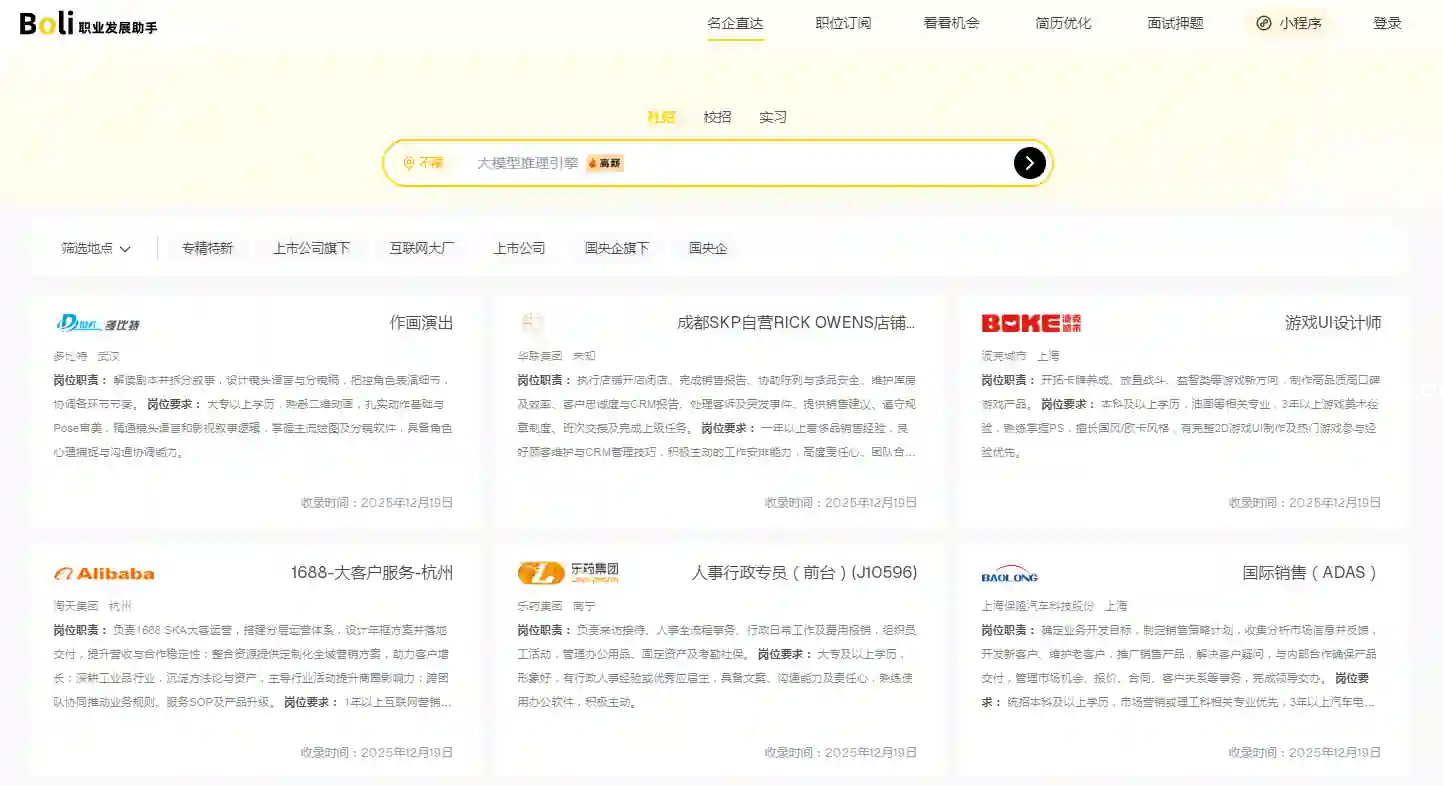This screenshot has height=786, width=1443.
Task: Click the 乐药集团 company logo
Action: 568,573
